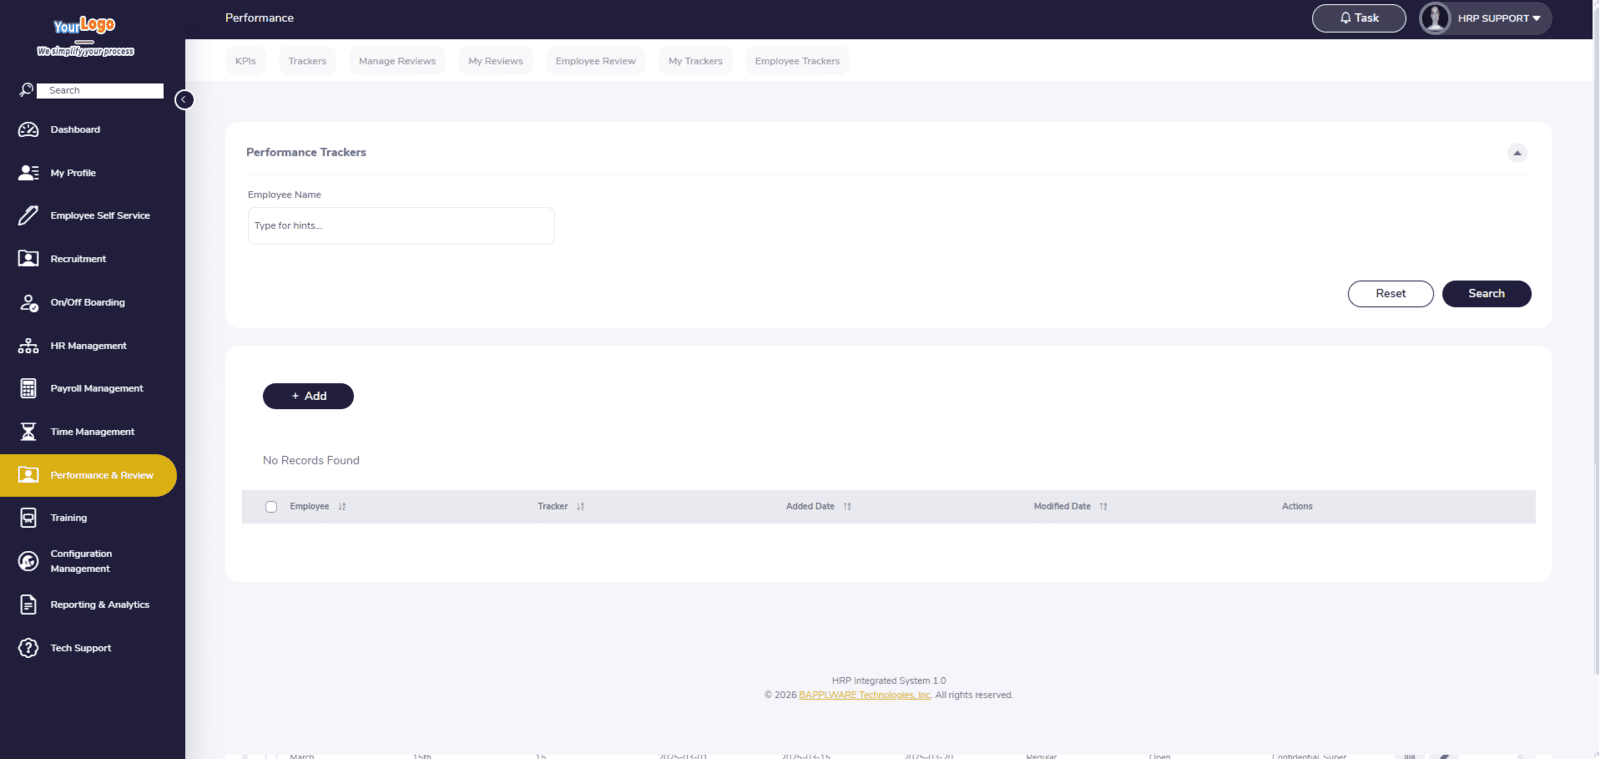Click the Reset button
This screenshot has width=1600, height=759.
coord(1390,294)
